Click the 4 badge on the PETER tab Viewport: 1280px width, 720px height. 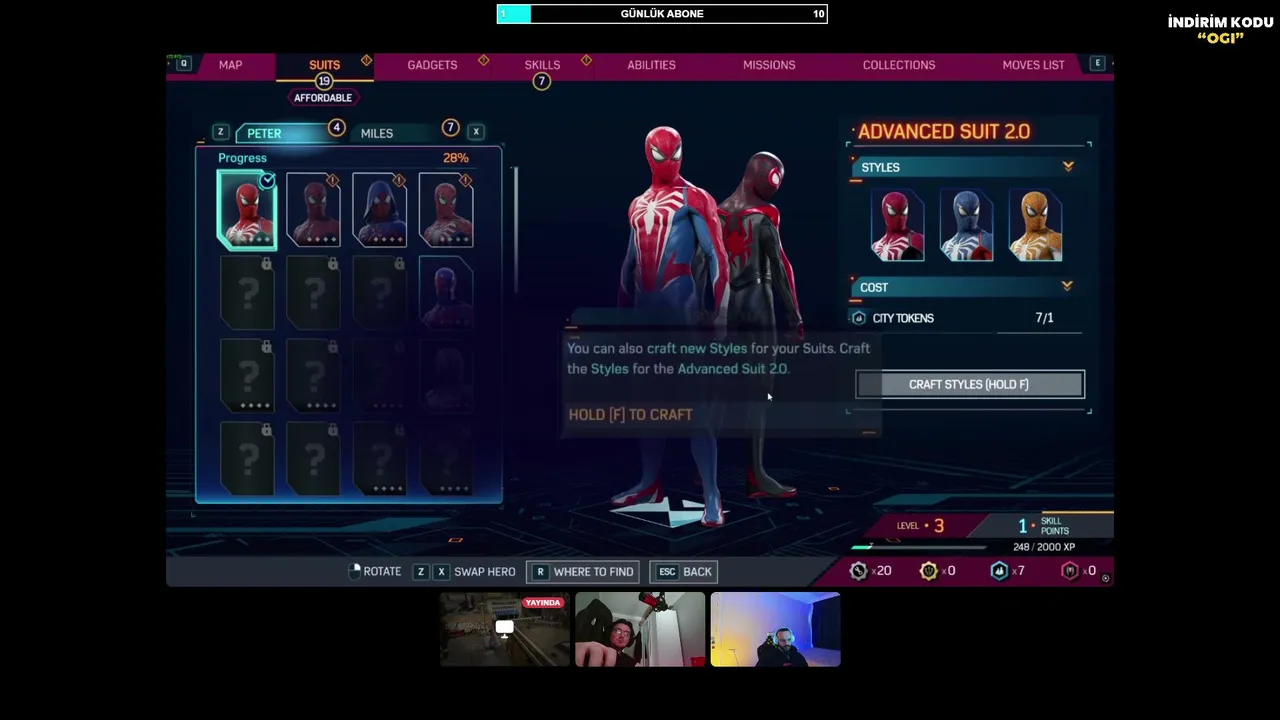336,128
